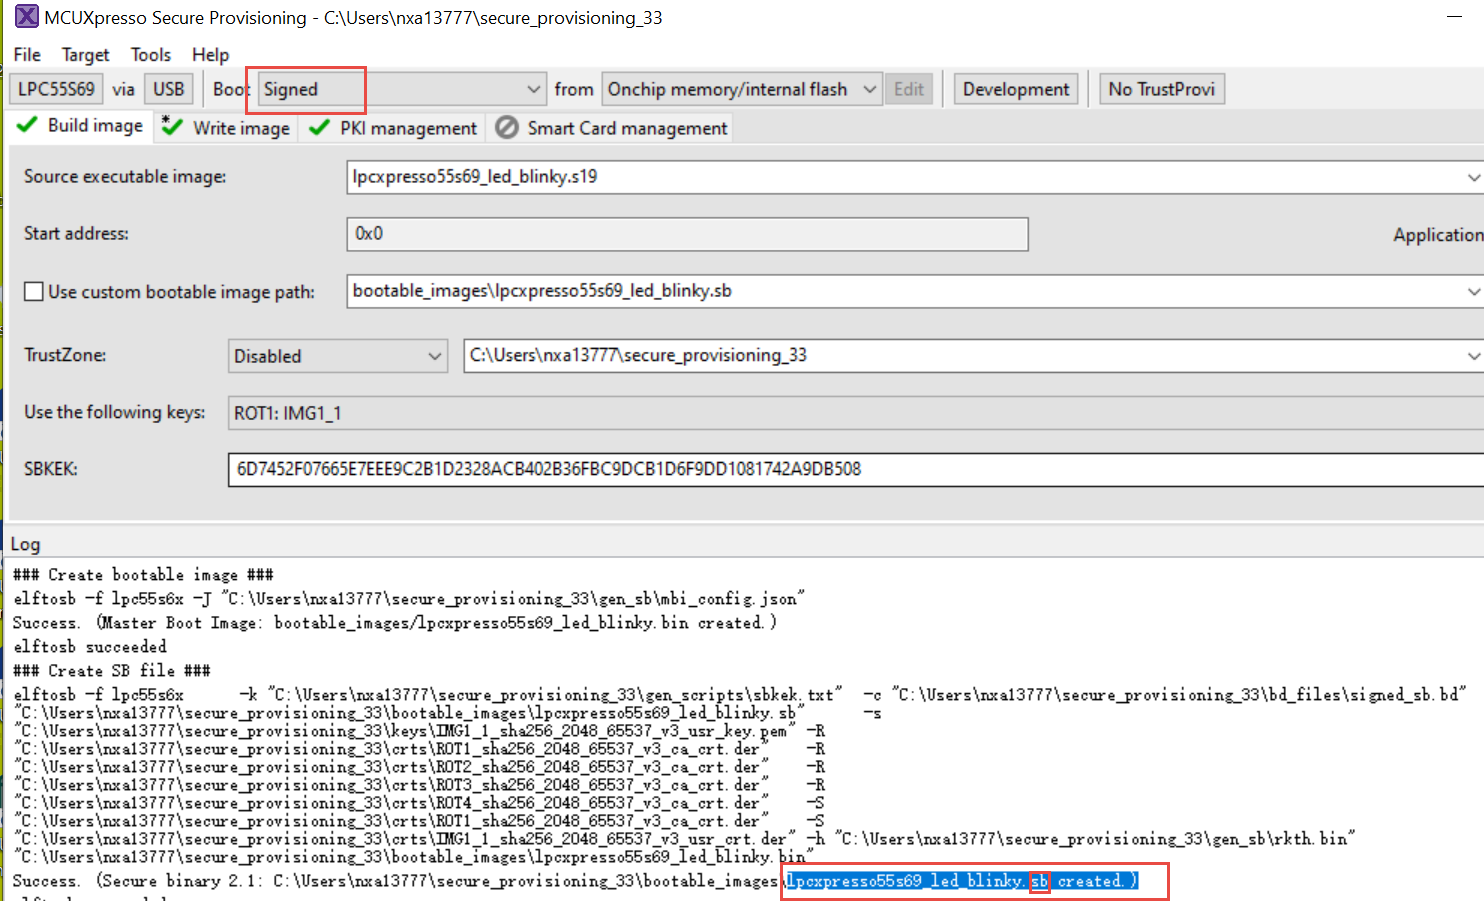Image resolution: width=1484 pixels, height=901 pixels.
Task: Click the green checkmark on Build image tab
Action: click(x=26, y=126)
